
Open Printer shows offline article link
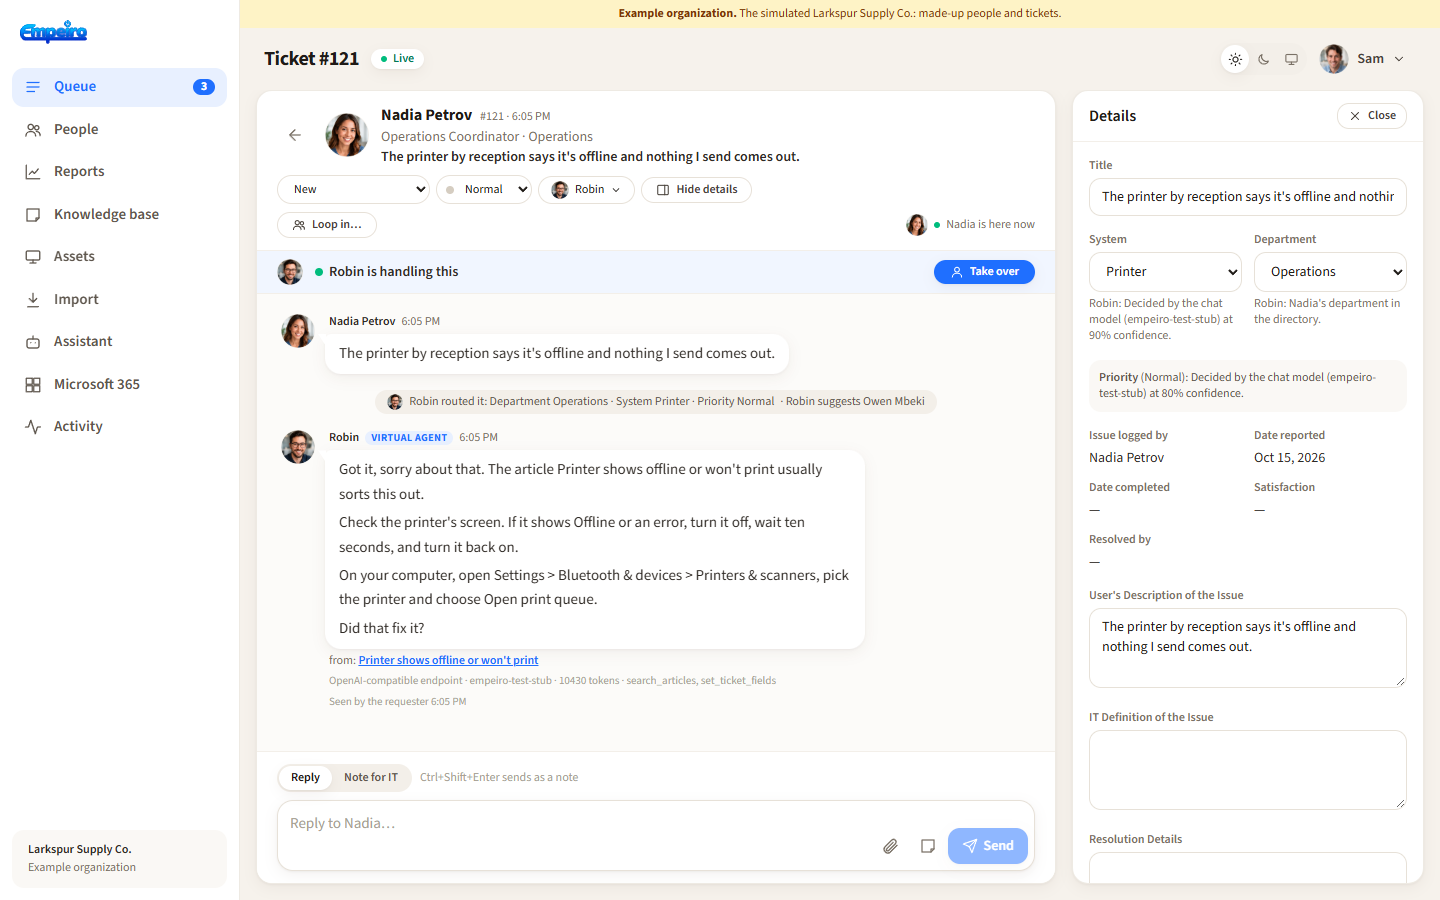click(x=448, y=660)
